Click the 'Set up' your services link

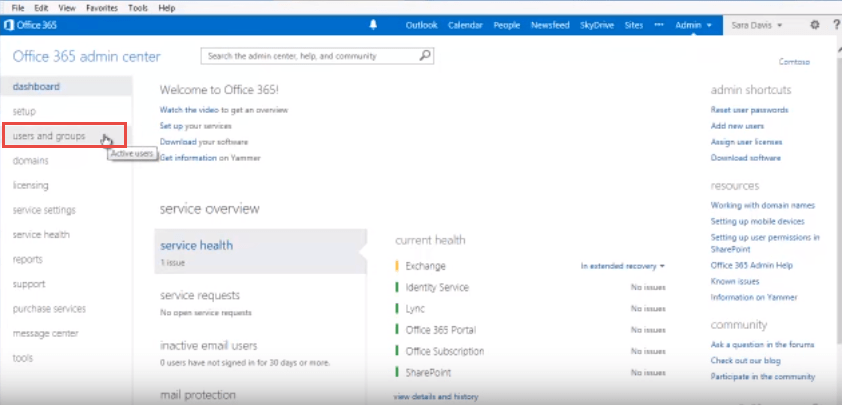pos(171,126)
